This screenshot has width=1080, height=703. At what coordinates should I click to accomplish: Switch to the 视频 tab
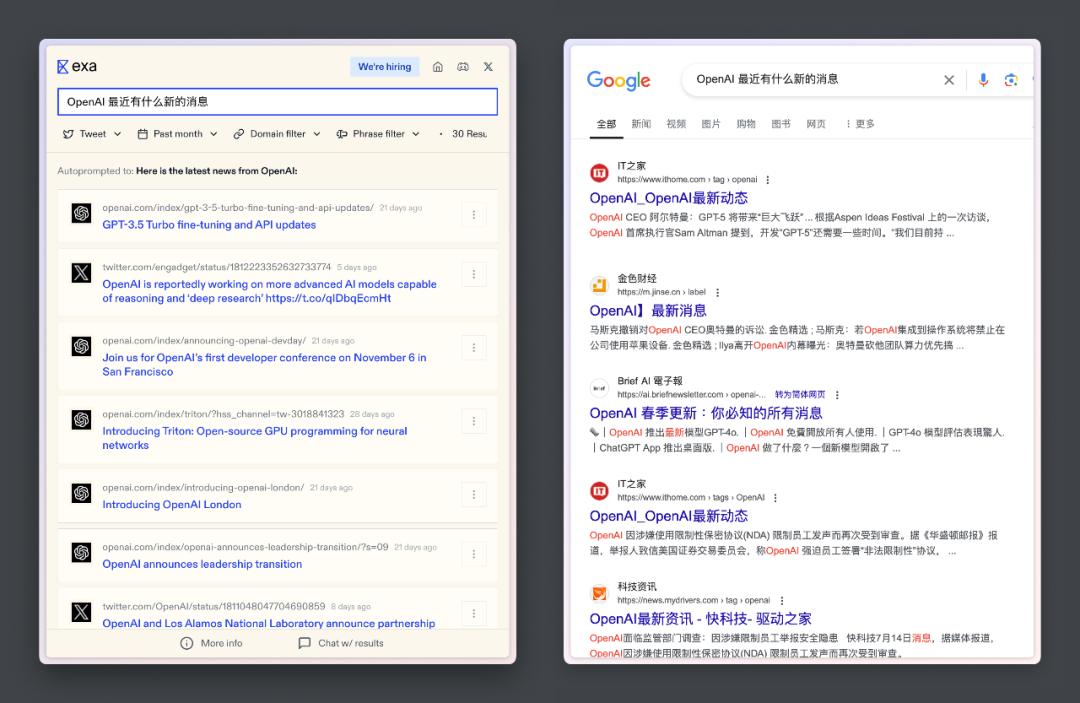[676, 124]
